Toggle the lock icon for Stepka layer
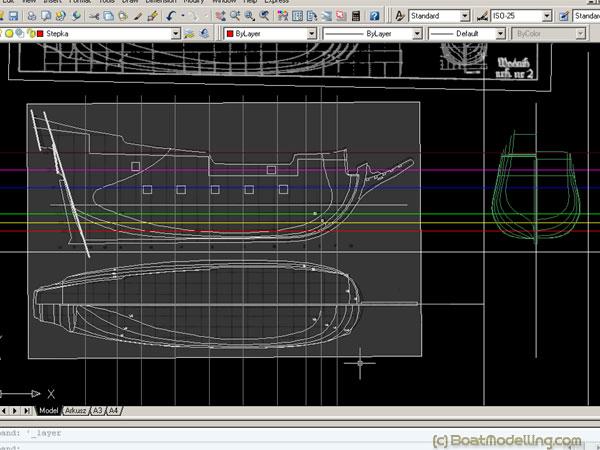This screenshot has height=450, width=600. click(31, 34)
